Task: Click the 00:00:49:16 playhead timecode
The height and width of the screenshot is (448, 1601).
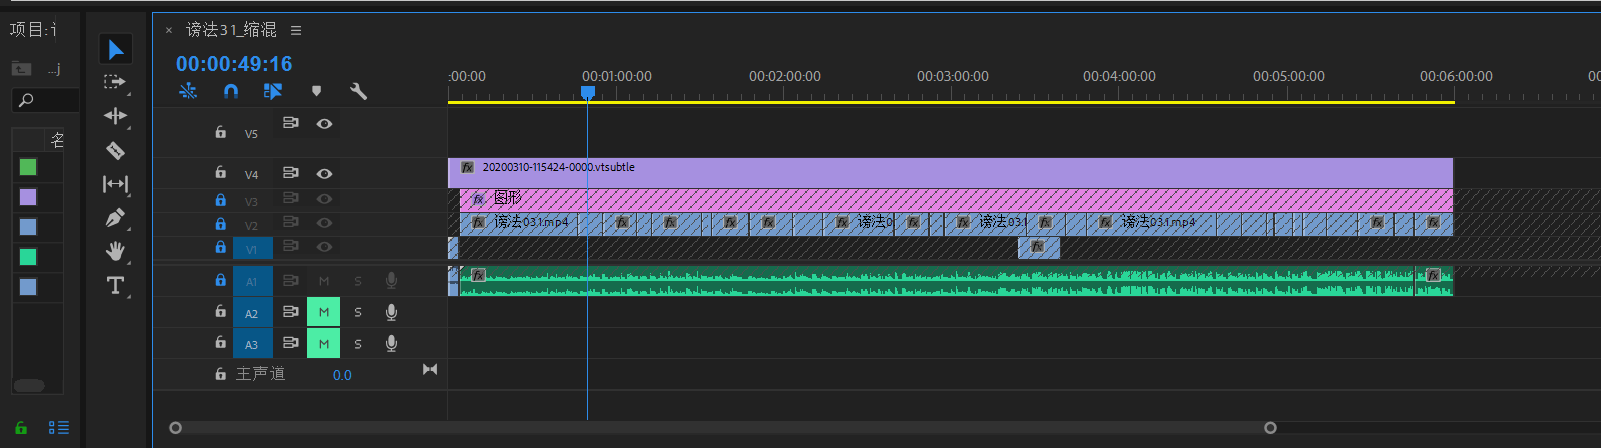Action: point(234,64)
